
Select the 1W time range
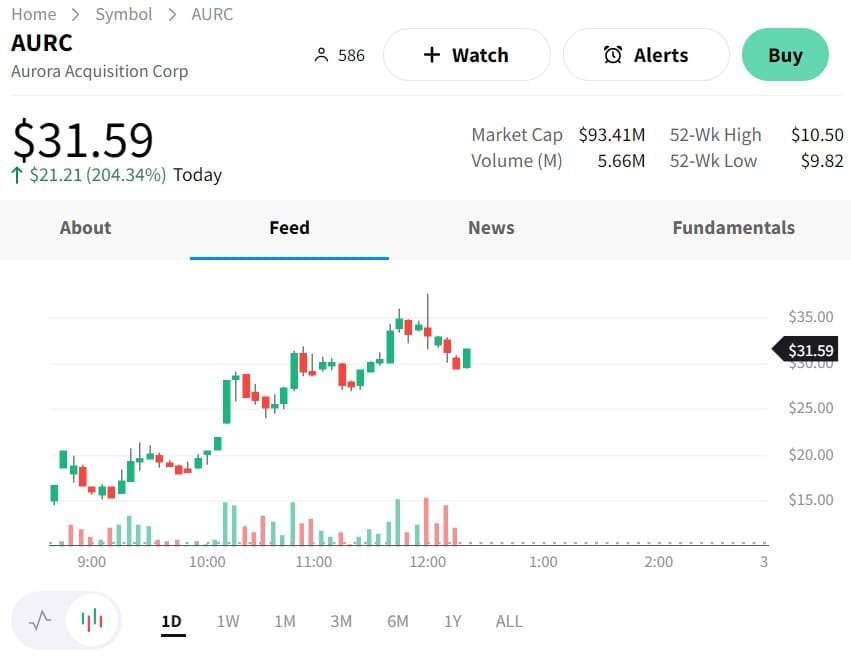click(228, 621)
